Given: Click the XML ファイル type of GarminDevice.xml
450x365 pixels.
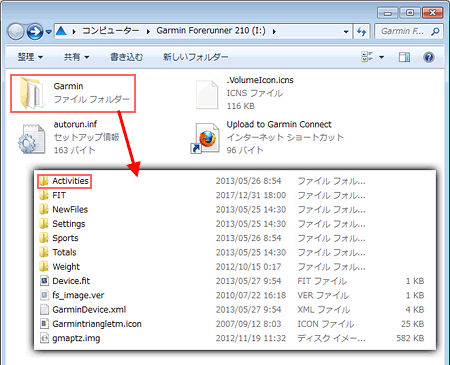Looking at the screenshot, I should tap(324, 310).
